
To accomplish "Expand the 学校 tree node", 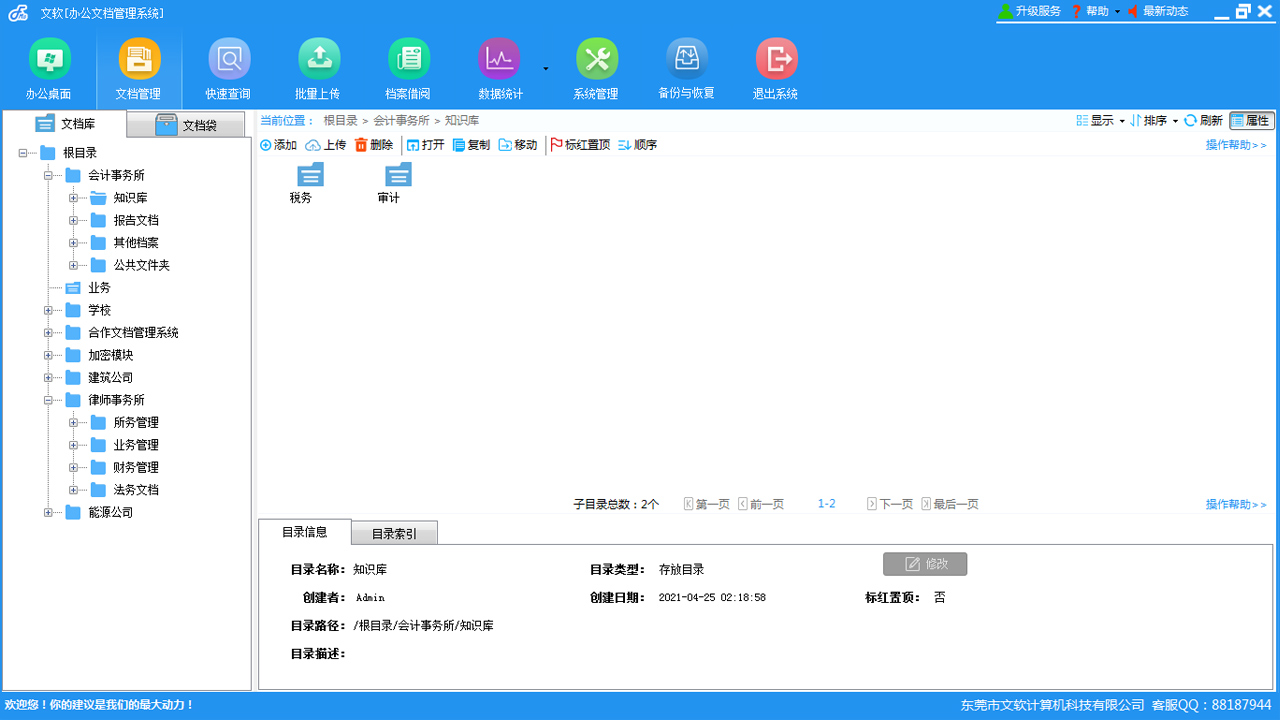I will coord(49,310).
